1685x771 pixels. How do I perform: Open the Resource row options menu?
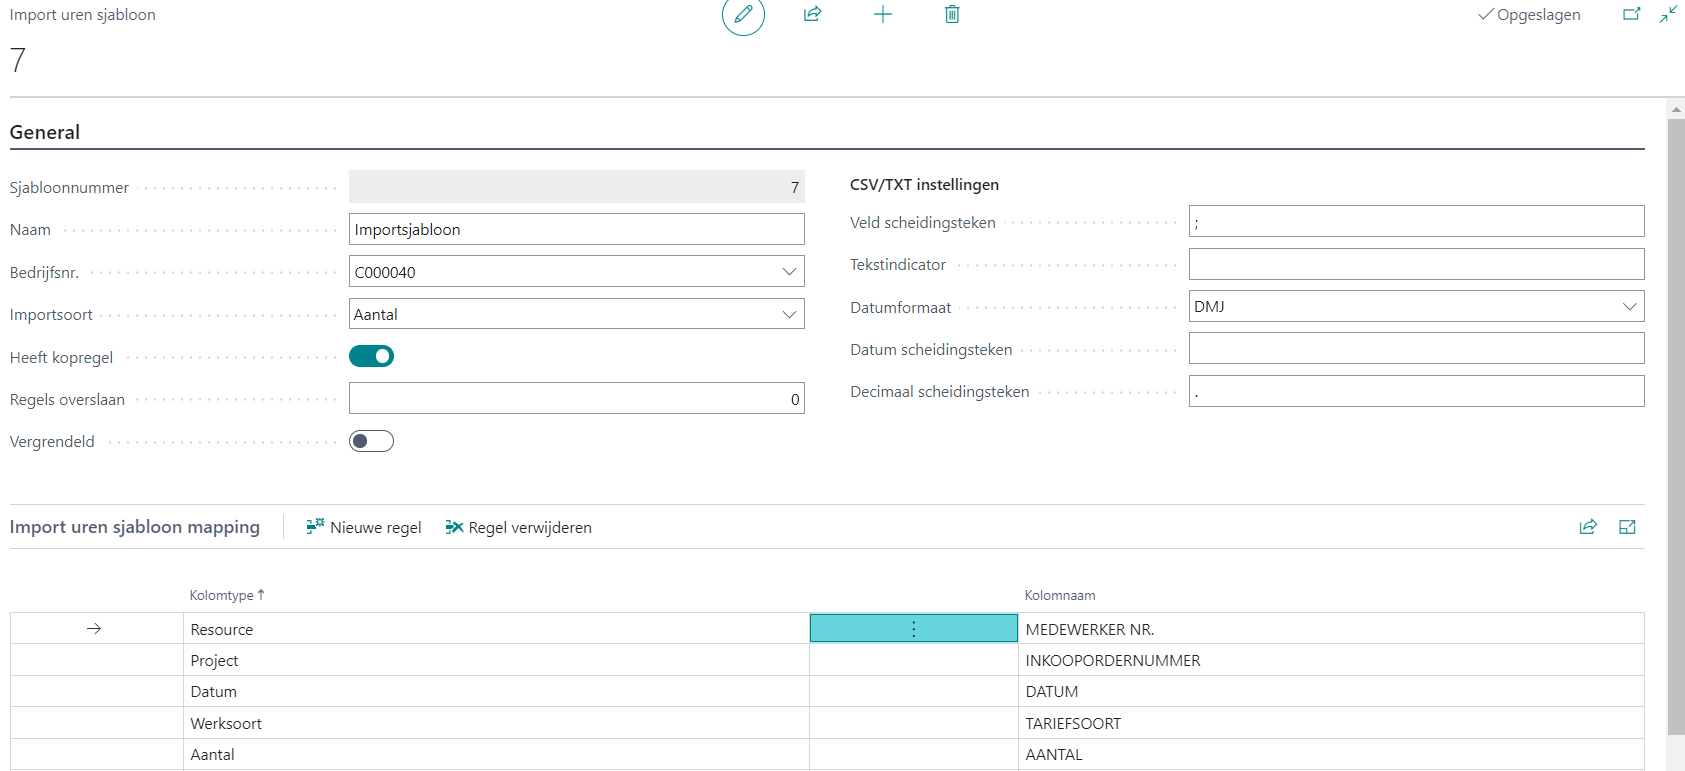[913, 629]
